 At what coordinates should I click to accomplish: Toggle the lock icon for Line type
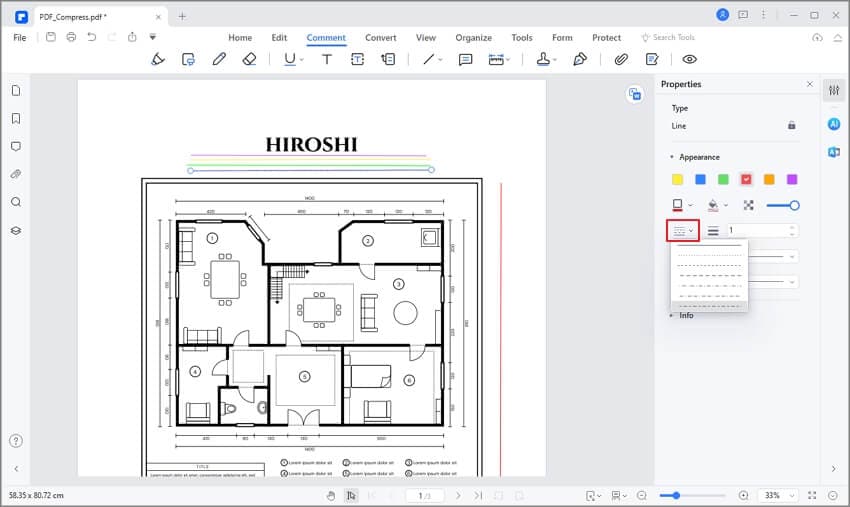791,125
